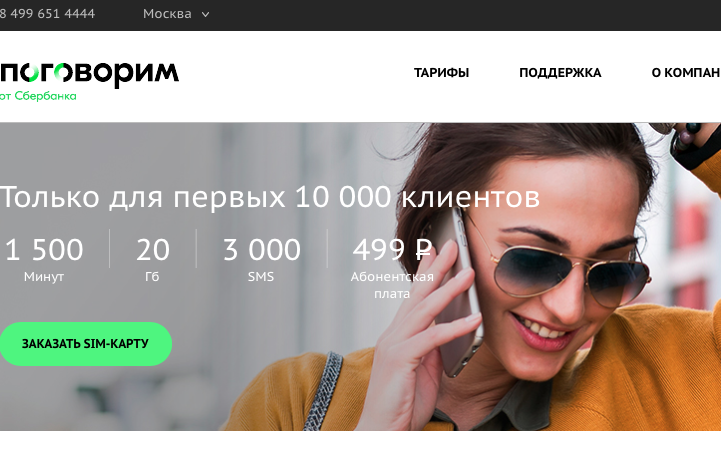Open the ТАРИФЫ menu item
The image size is (721, 465).
(x=441, y=73)
